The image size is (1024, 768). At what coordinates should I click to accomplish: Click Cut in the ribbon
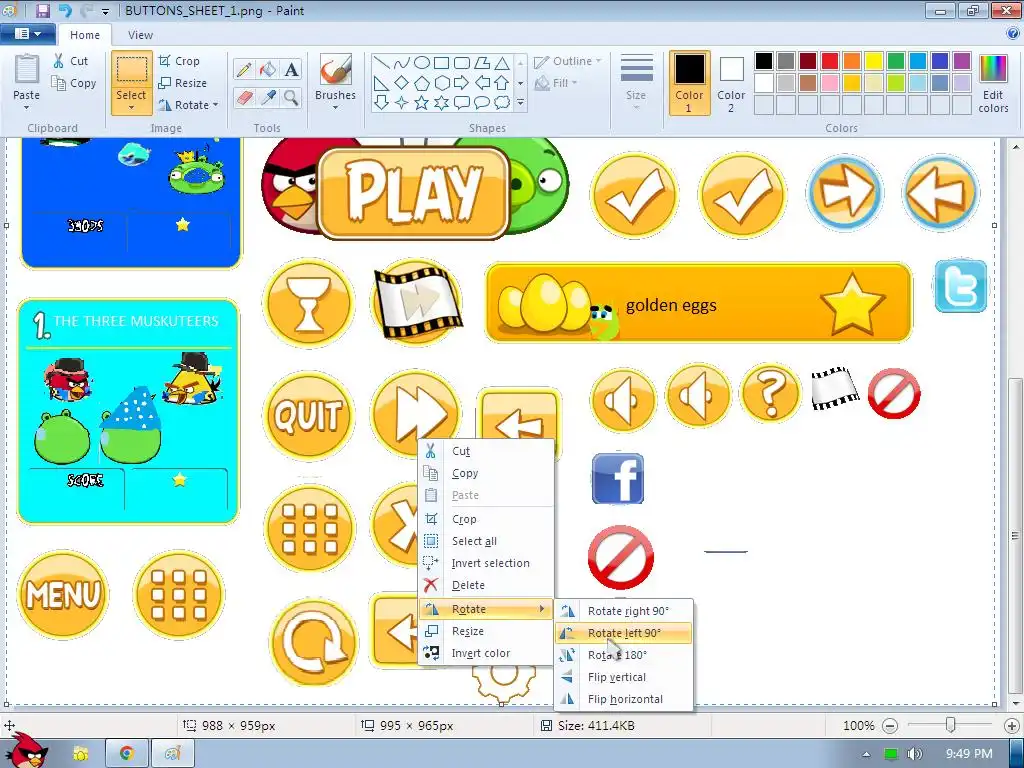coord(71,61)
